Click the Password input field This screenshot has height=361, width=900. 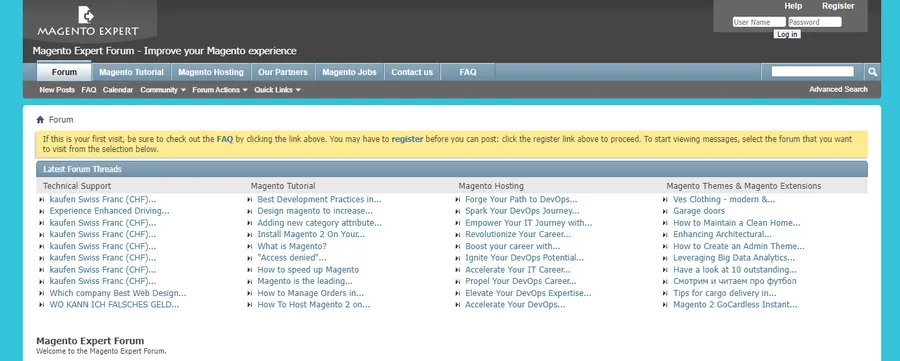pyautogui.click(x=814, y=22)
